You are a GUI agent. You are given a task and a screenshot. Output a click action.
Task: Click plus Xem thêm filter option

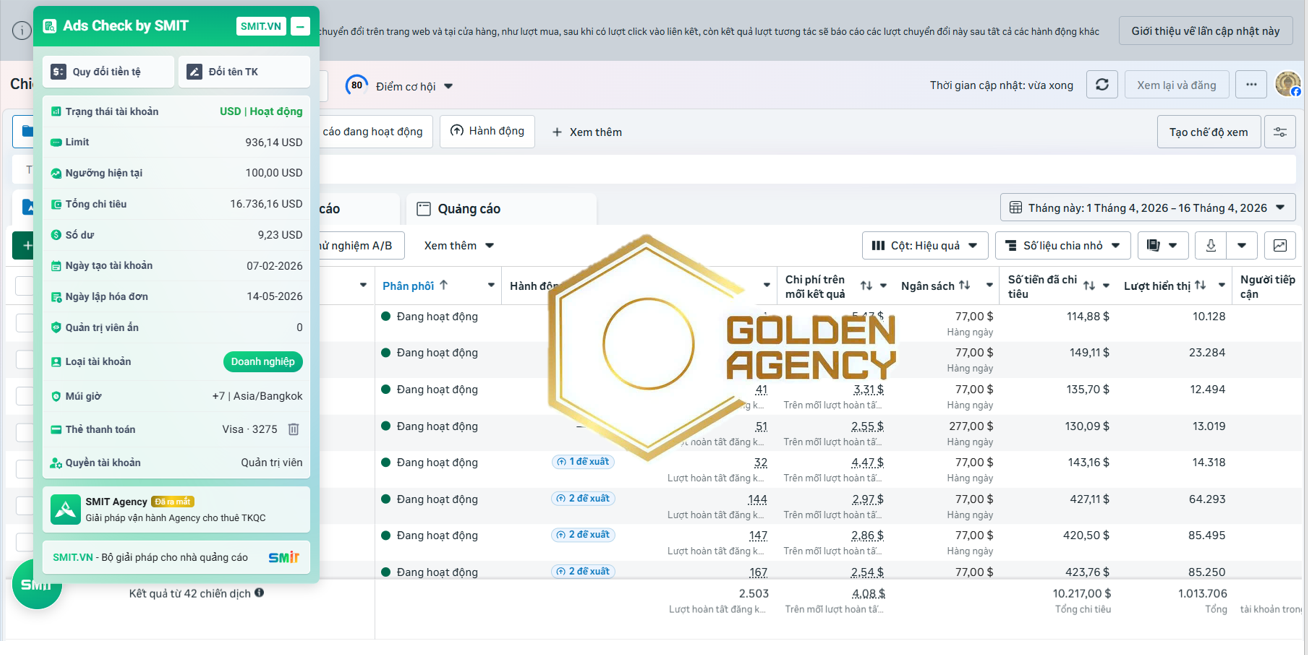(x=587, y=132)
